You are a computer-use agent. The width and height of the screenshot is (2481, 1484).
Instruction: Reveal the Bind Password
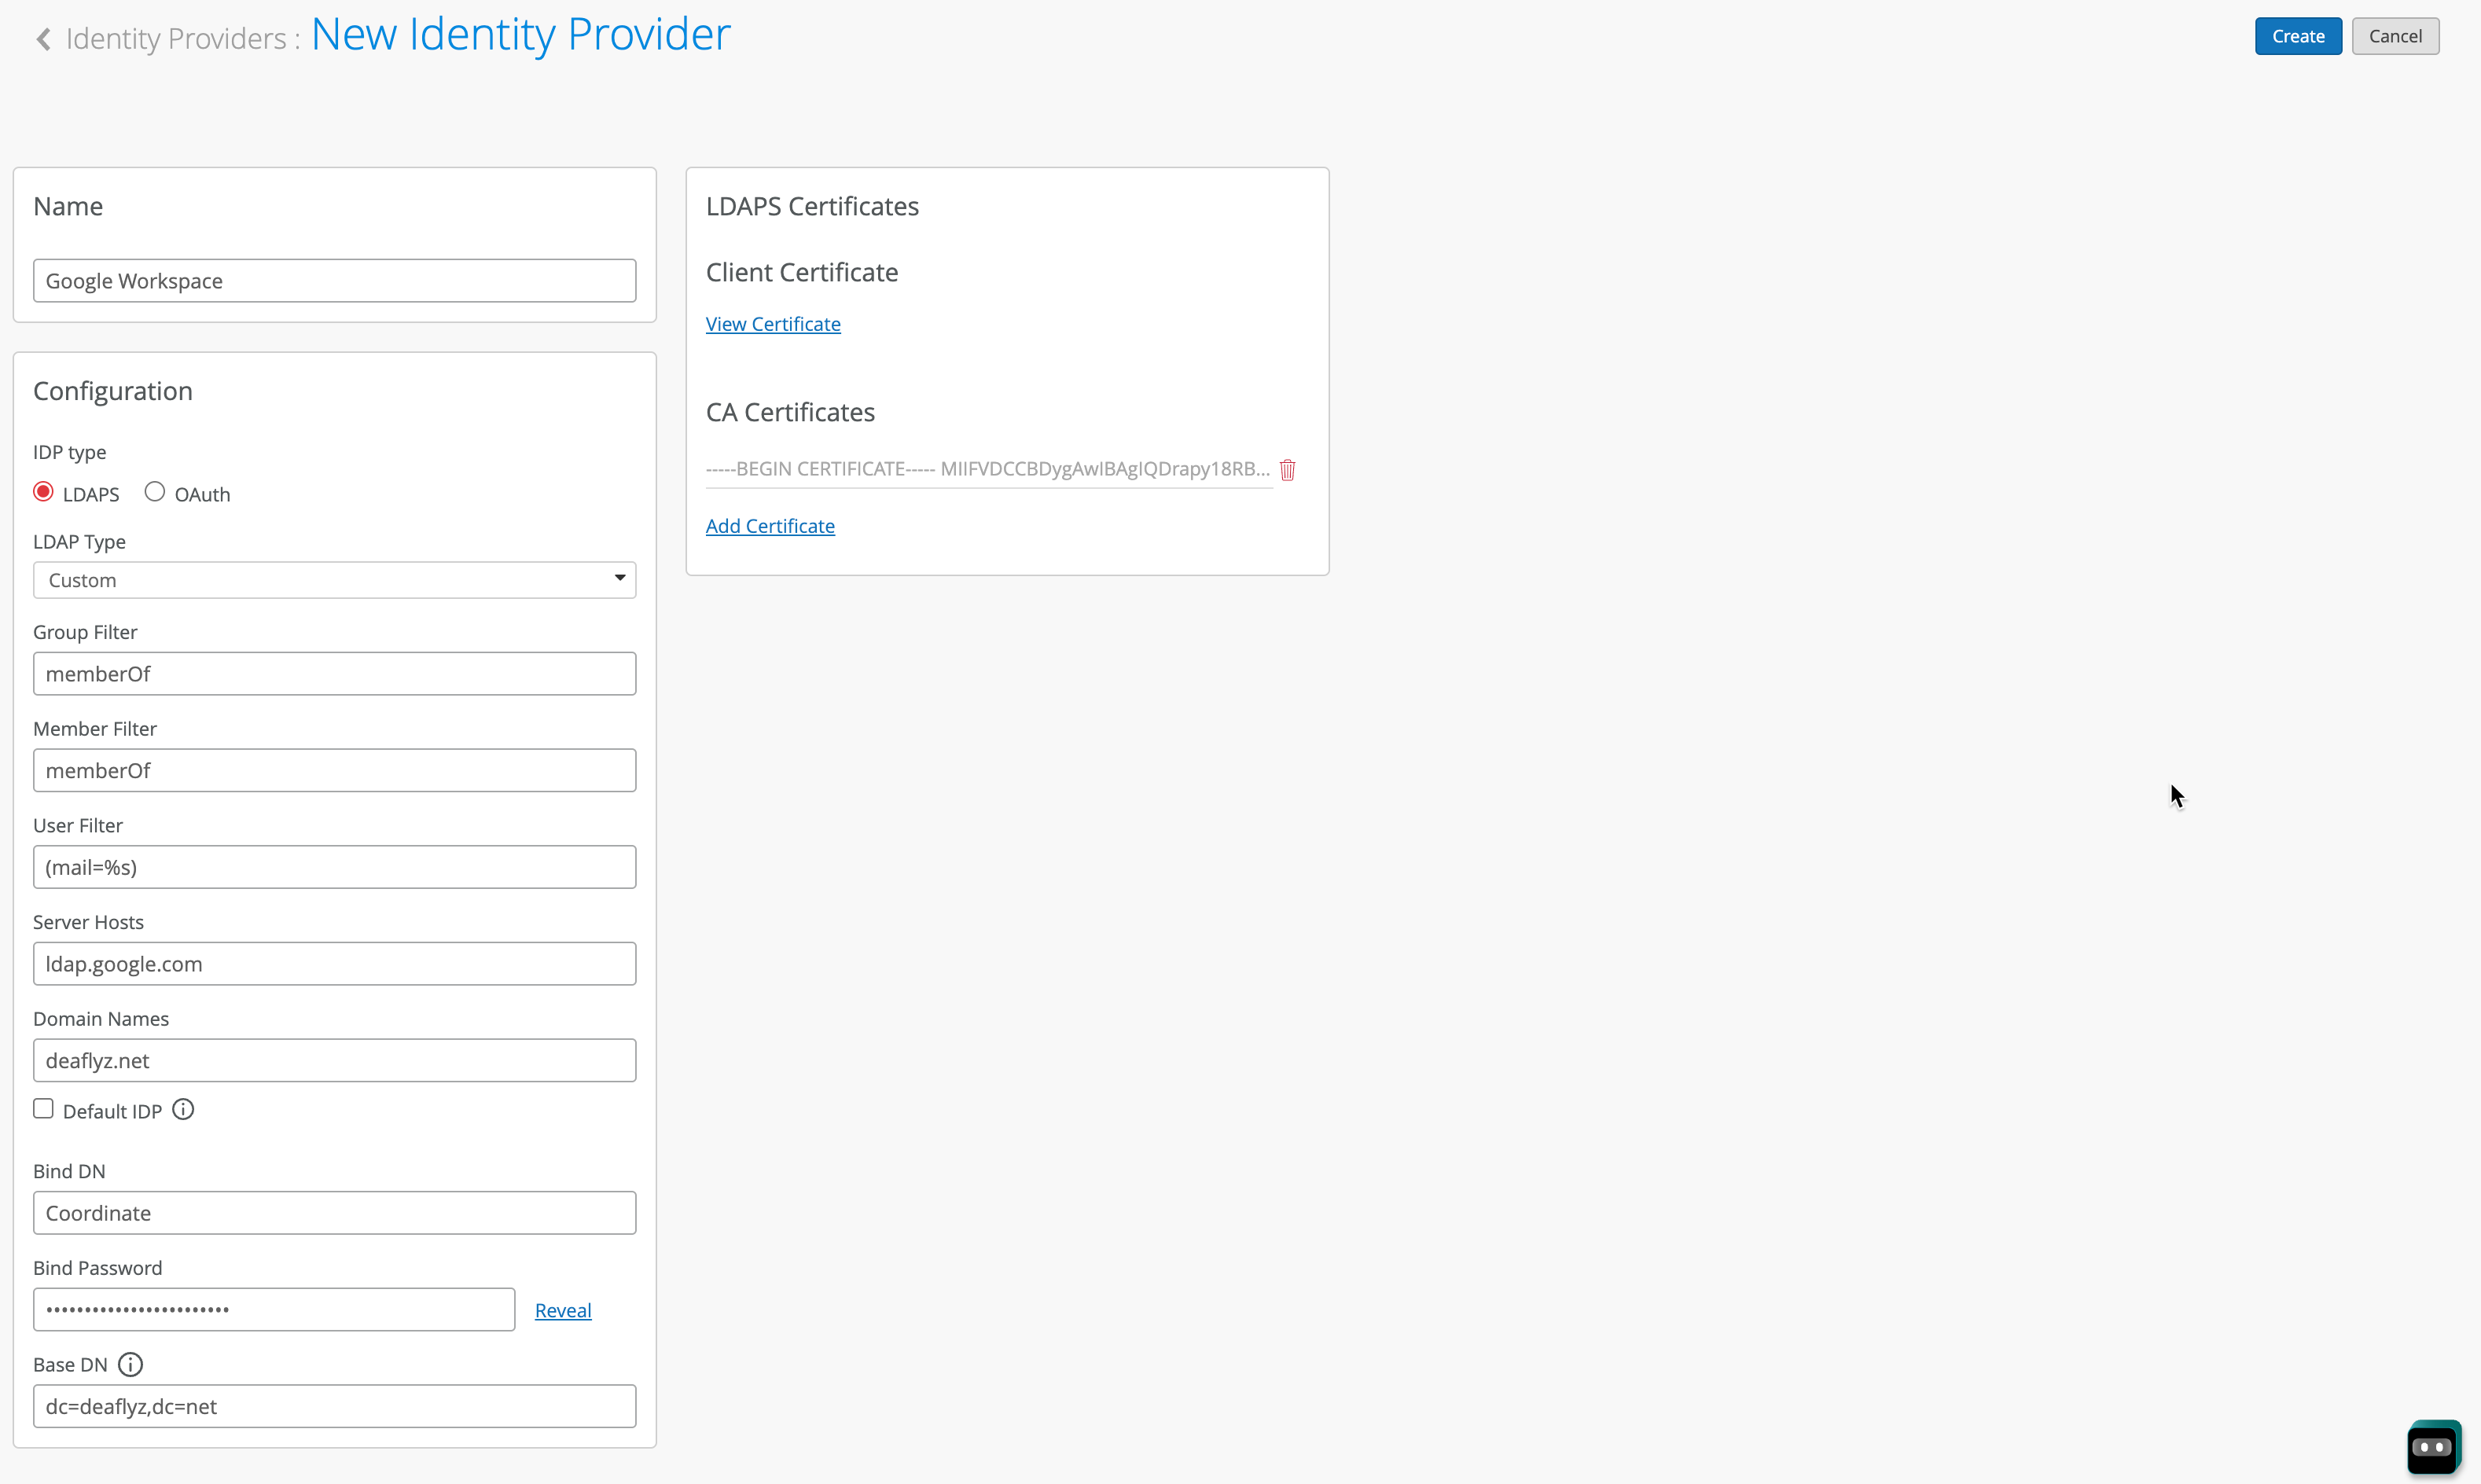click(x=563, y=1310)
